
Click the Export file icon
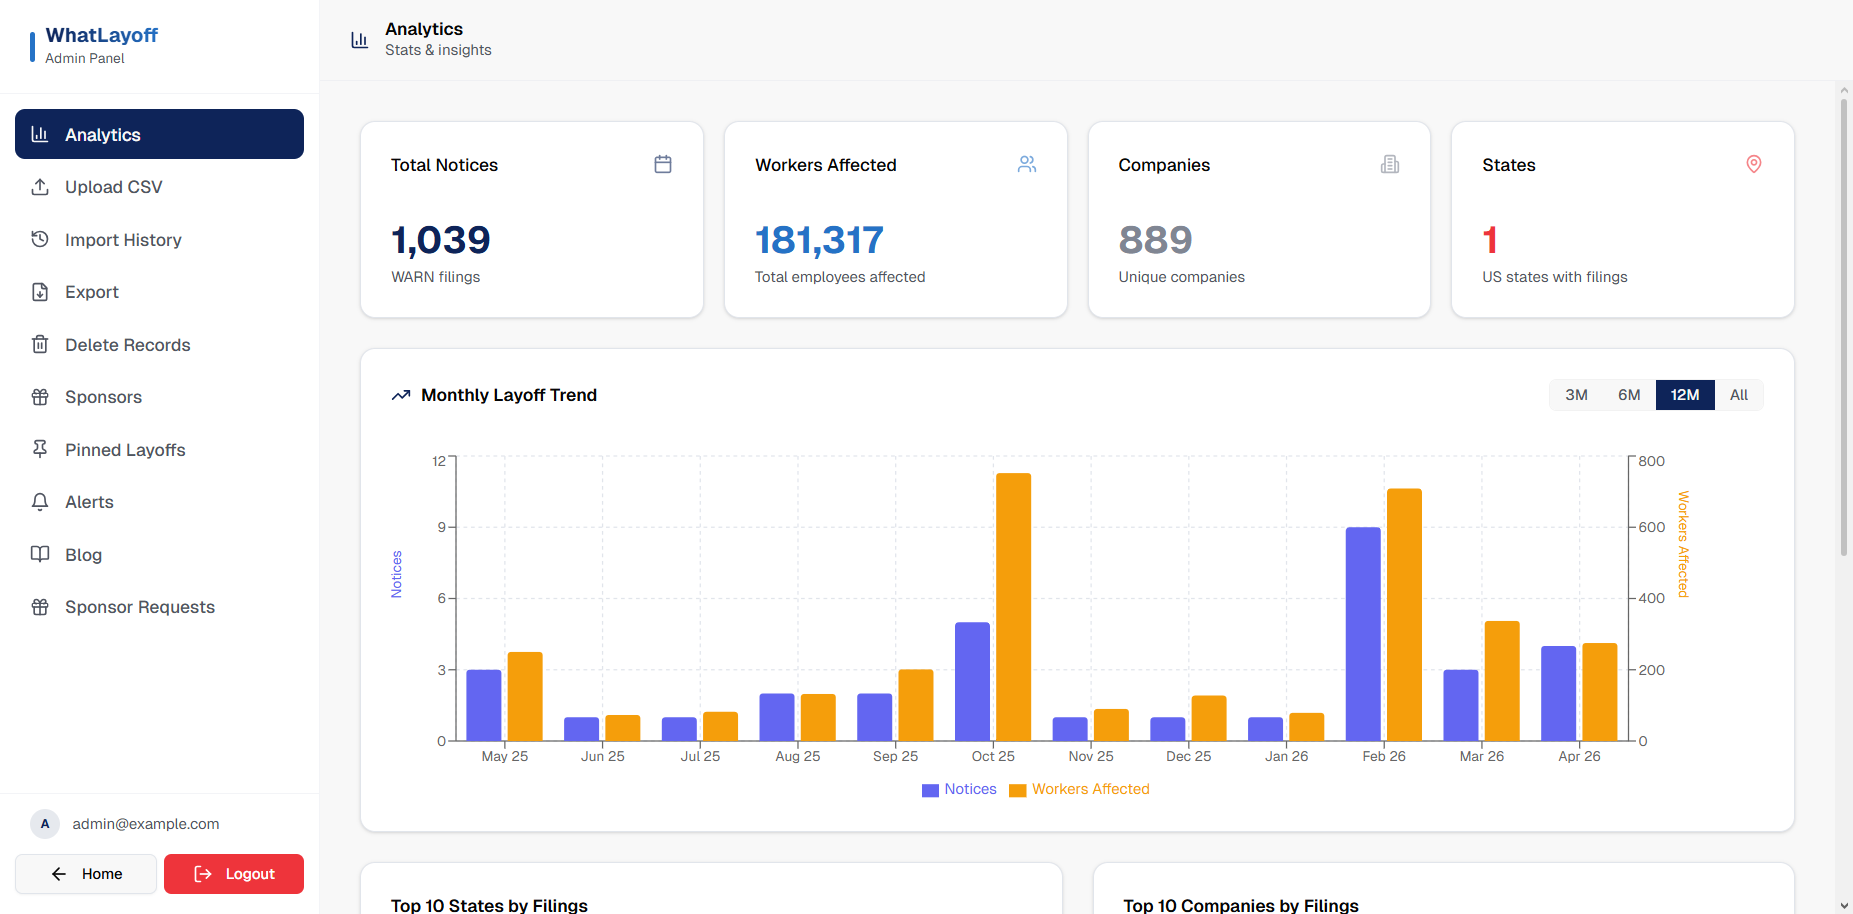[x=40, y=292]
